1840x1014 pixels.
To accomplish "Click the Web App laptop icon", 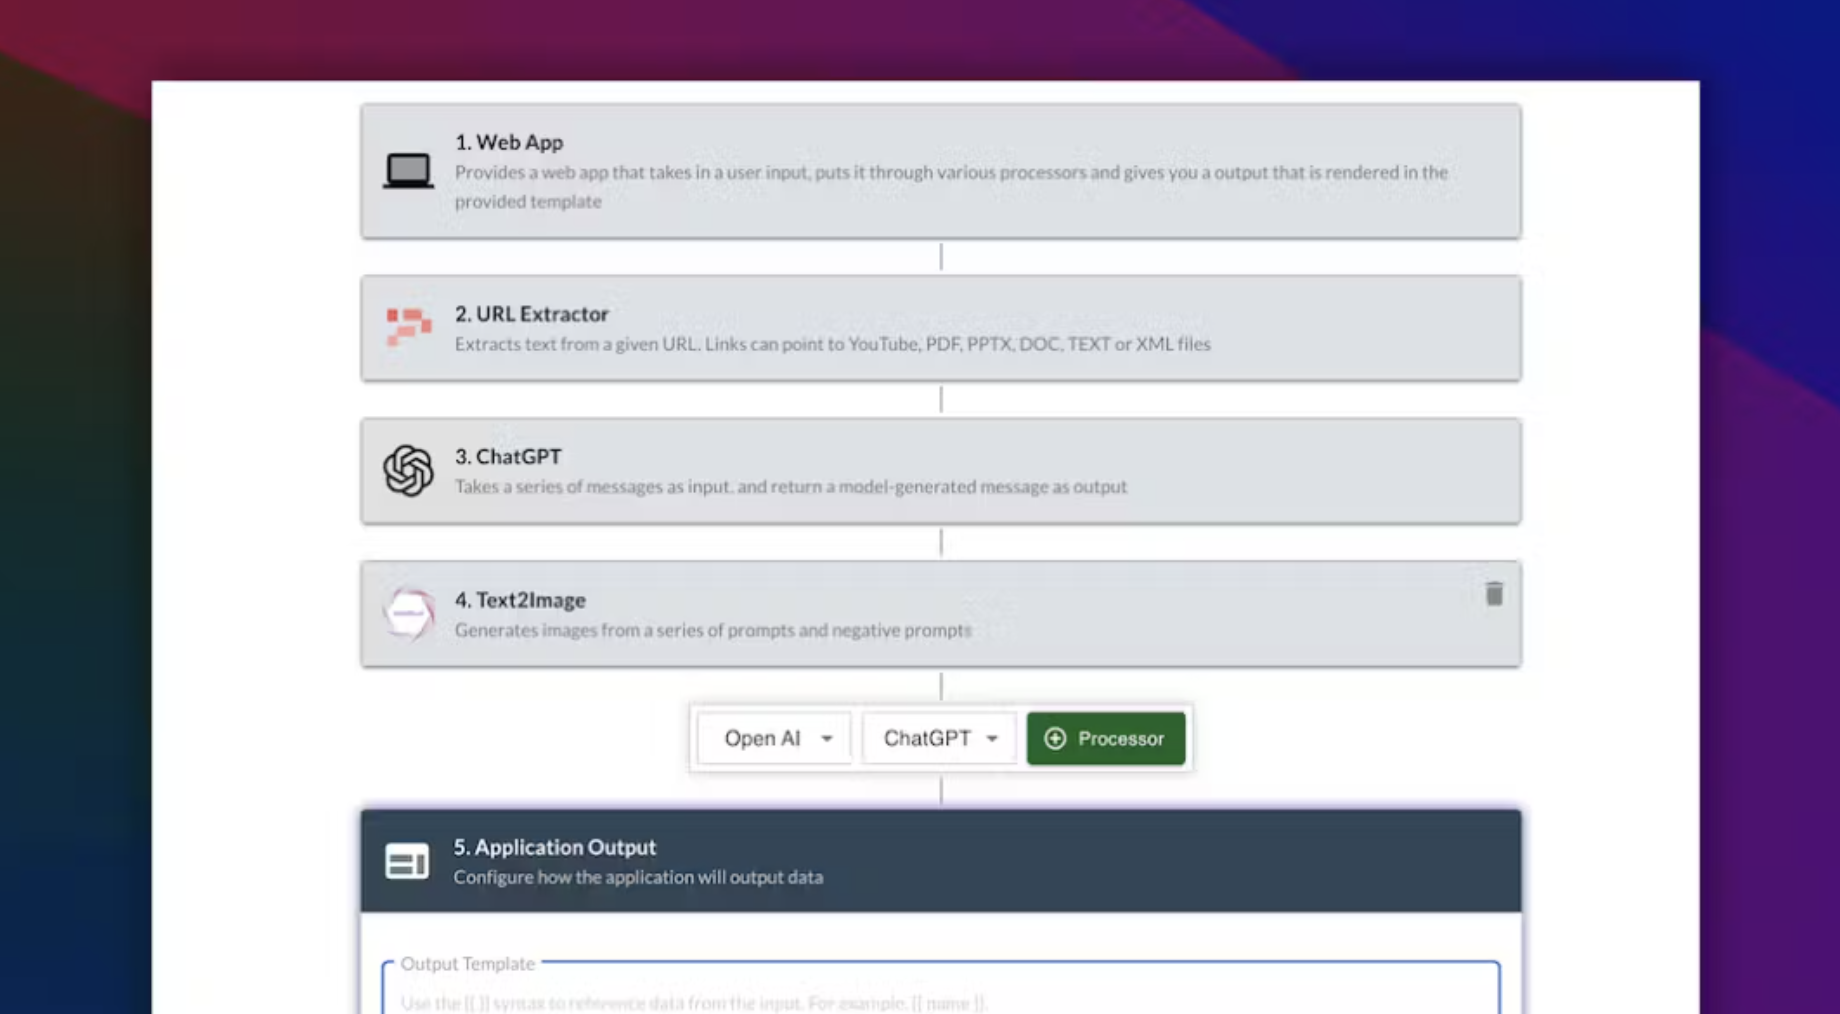I will pyautogui.click(x=408, y=171).
